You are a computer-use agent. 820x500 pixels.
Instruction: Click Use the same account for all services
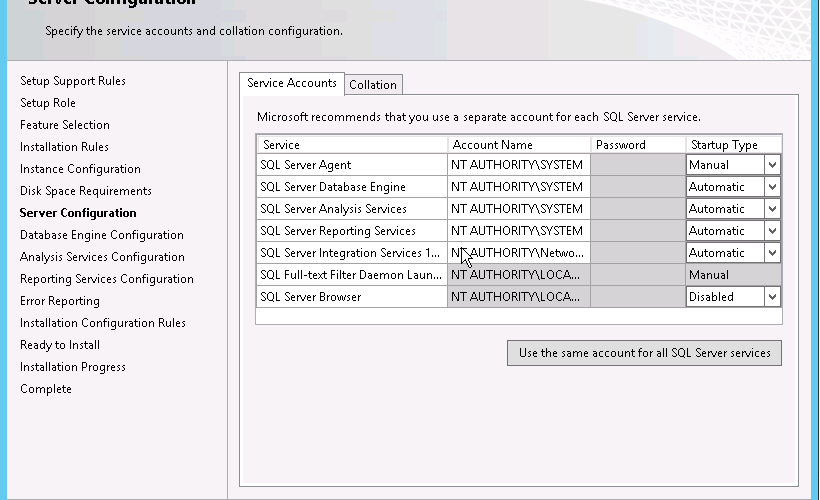point(644,353)
